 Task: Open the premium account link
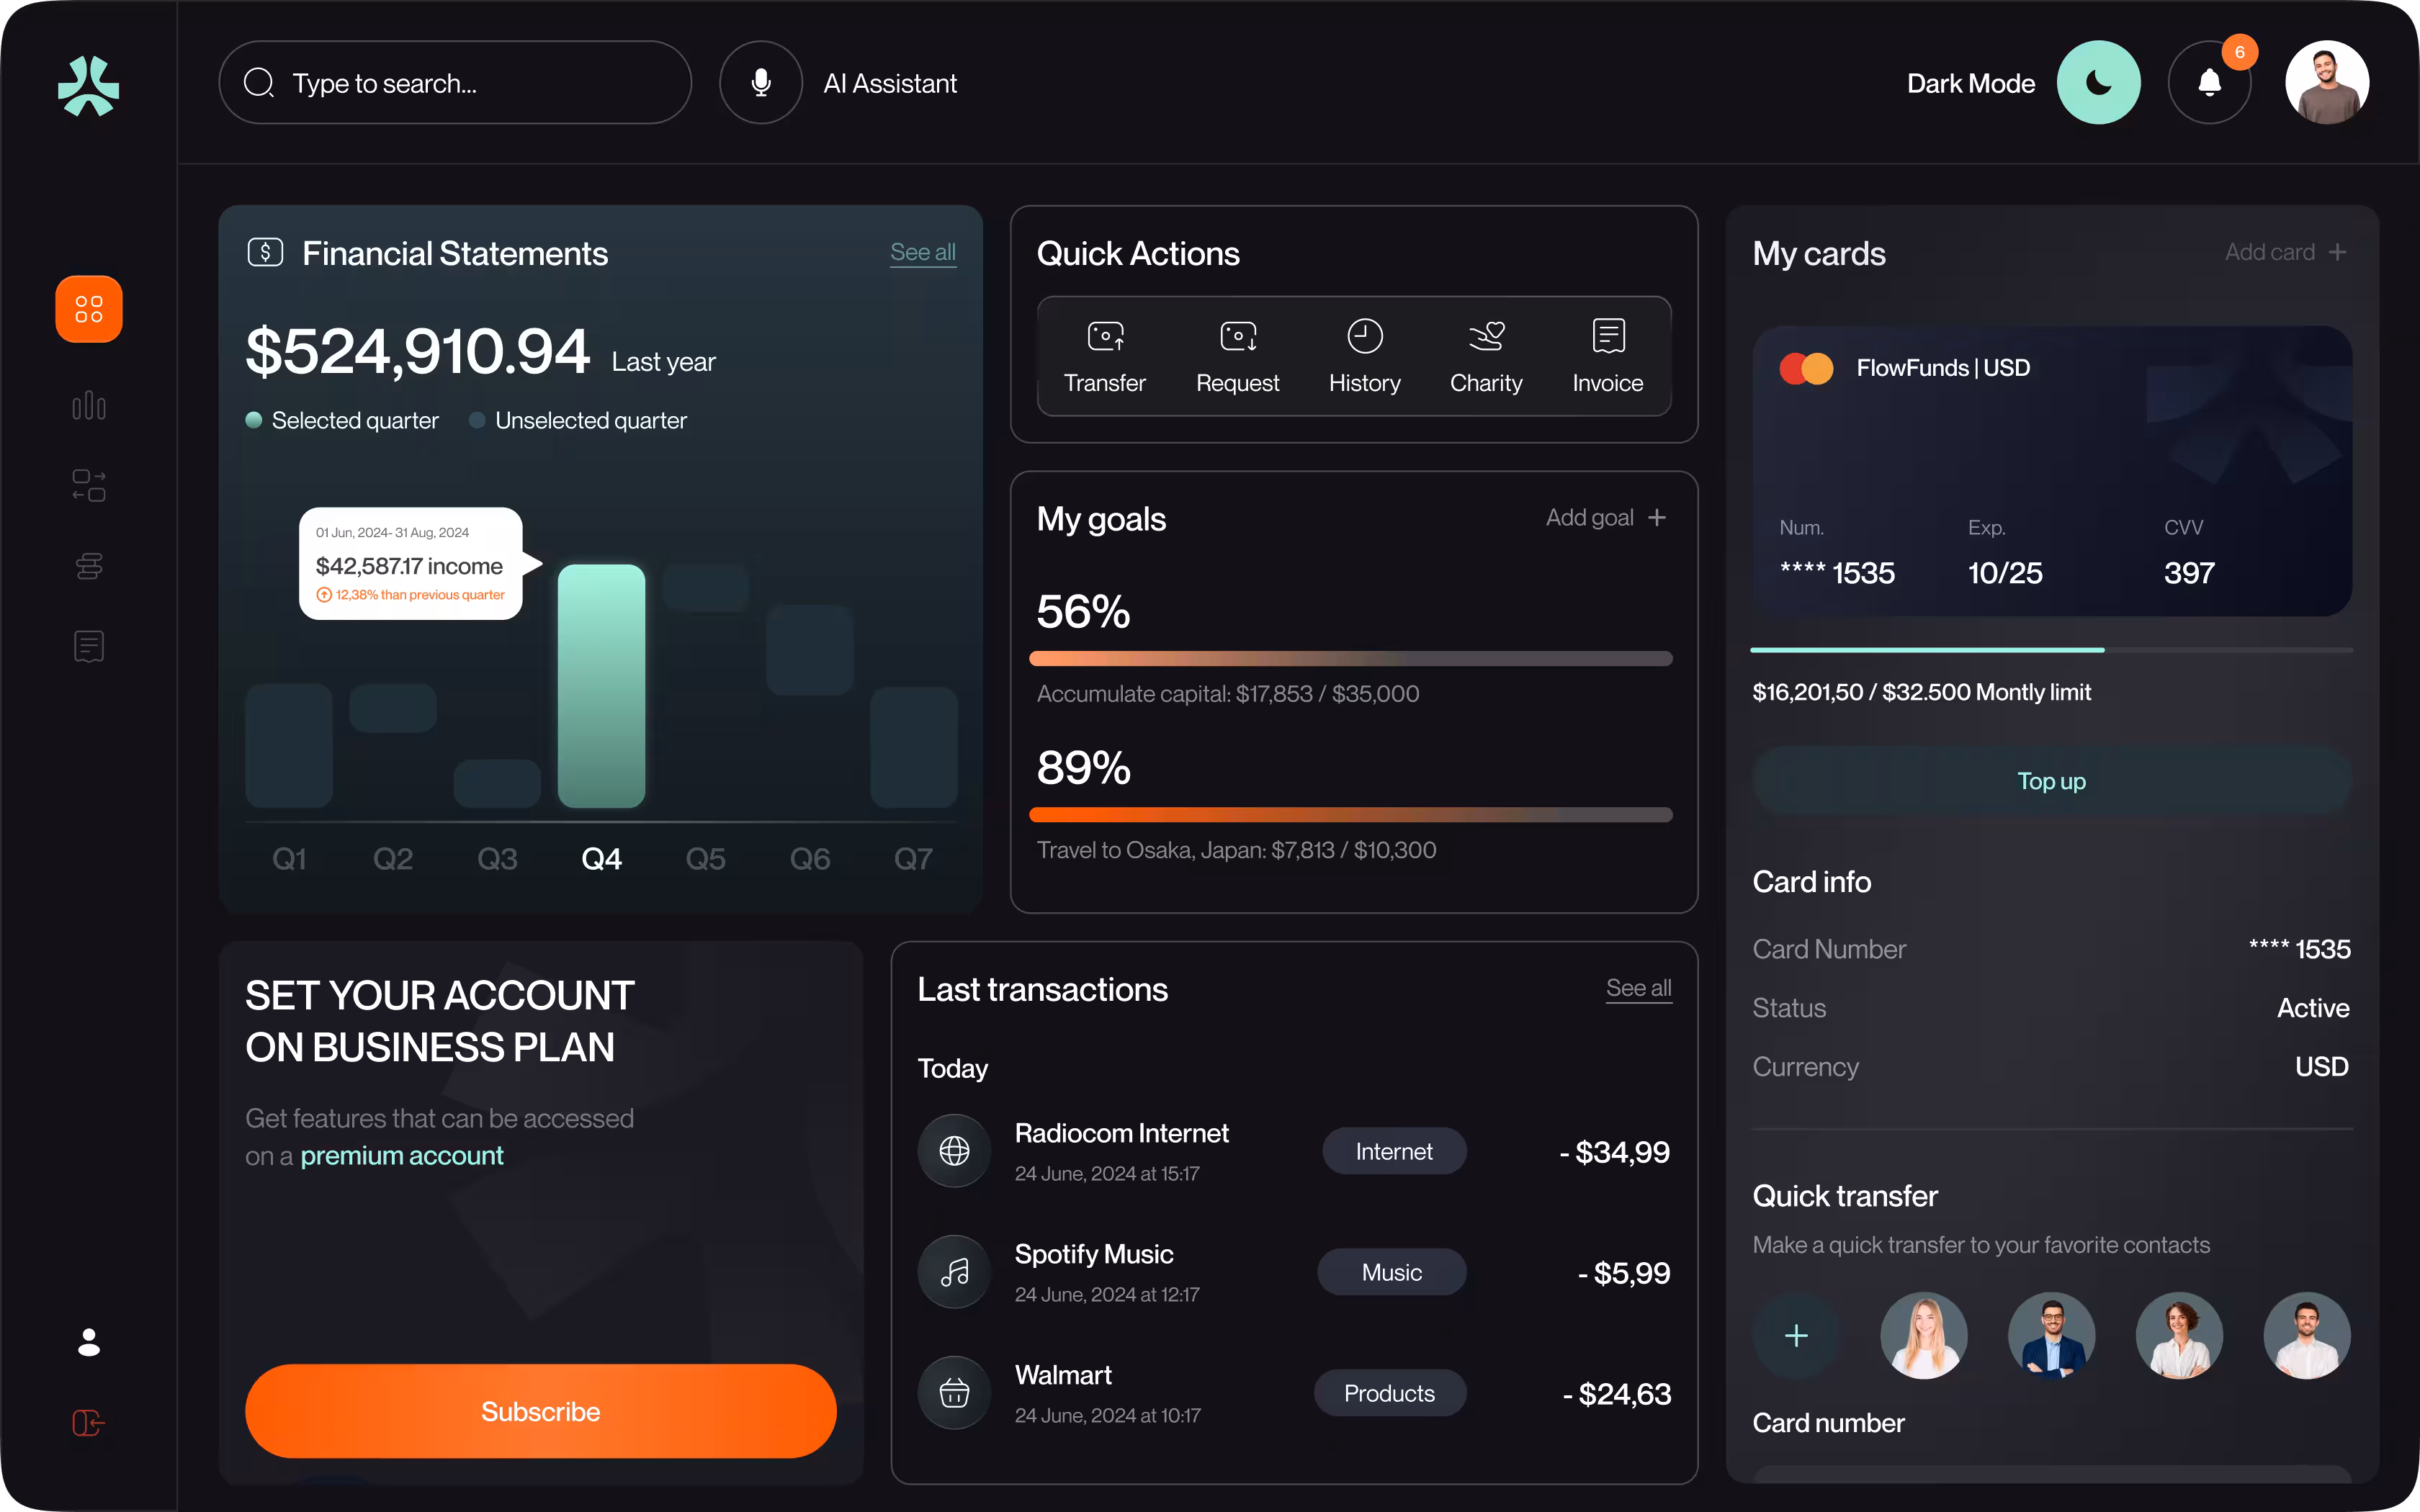tap(402, 1155)
